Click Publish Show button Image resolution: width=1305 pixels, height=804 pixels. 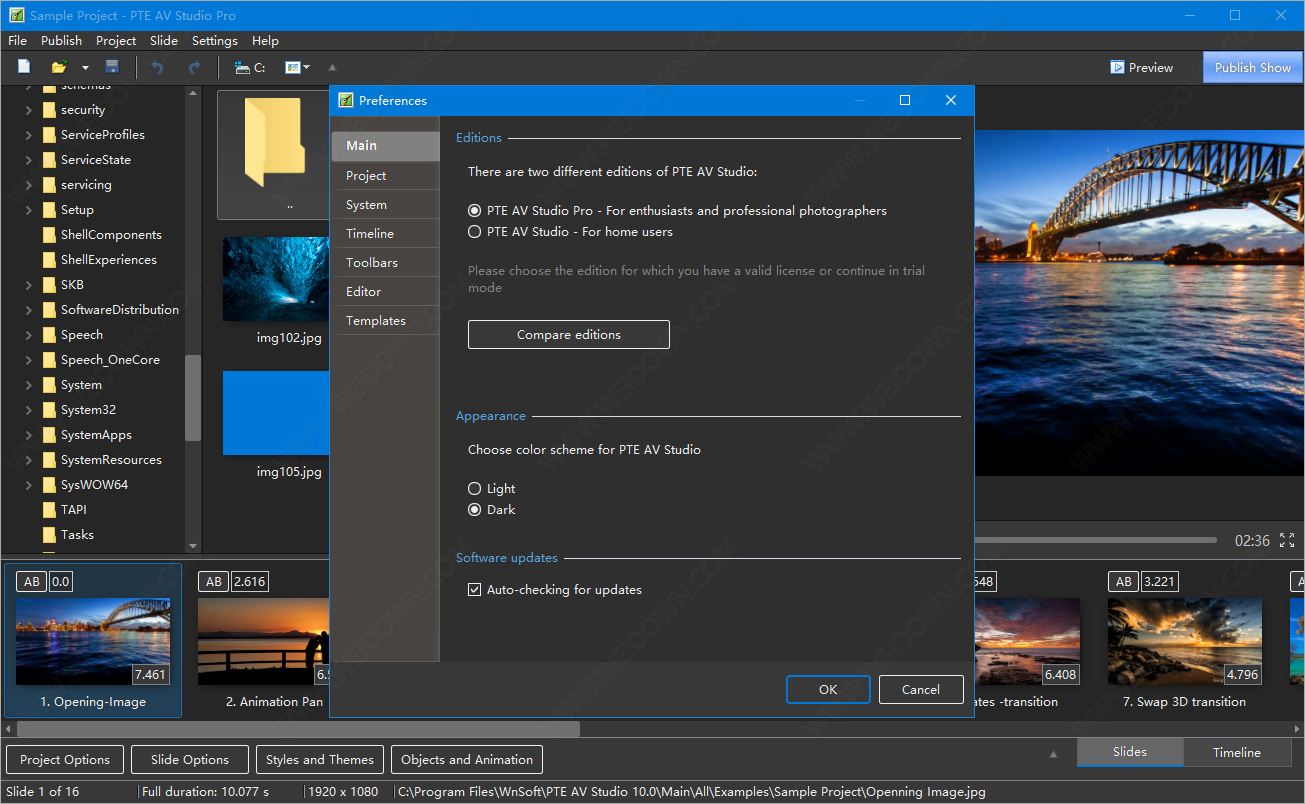(1253, 67)
